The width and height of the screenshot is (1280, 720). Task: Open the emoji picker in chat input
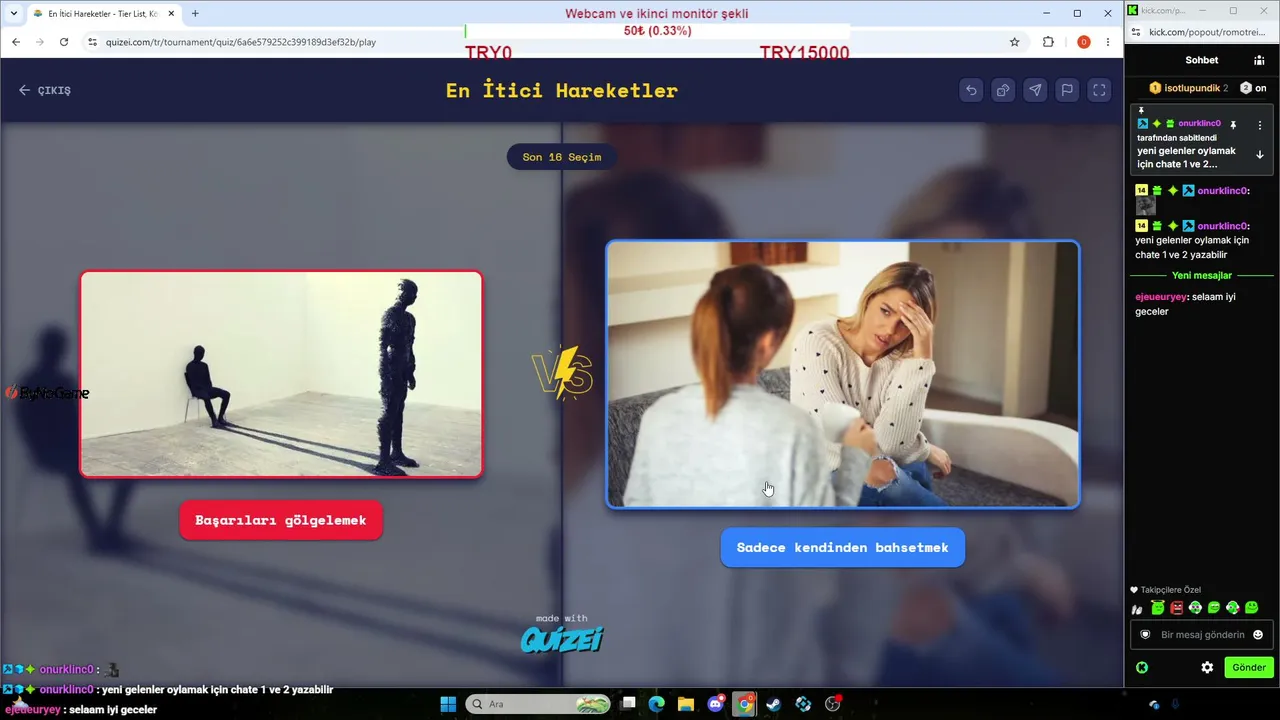pyautogui.click(x=1258, y=634)
